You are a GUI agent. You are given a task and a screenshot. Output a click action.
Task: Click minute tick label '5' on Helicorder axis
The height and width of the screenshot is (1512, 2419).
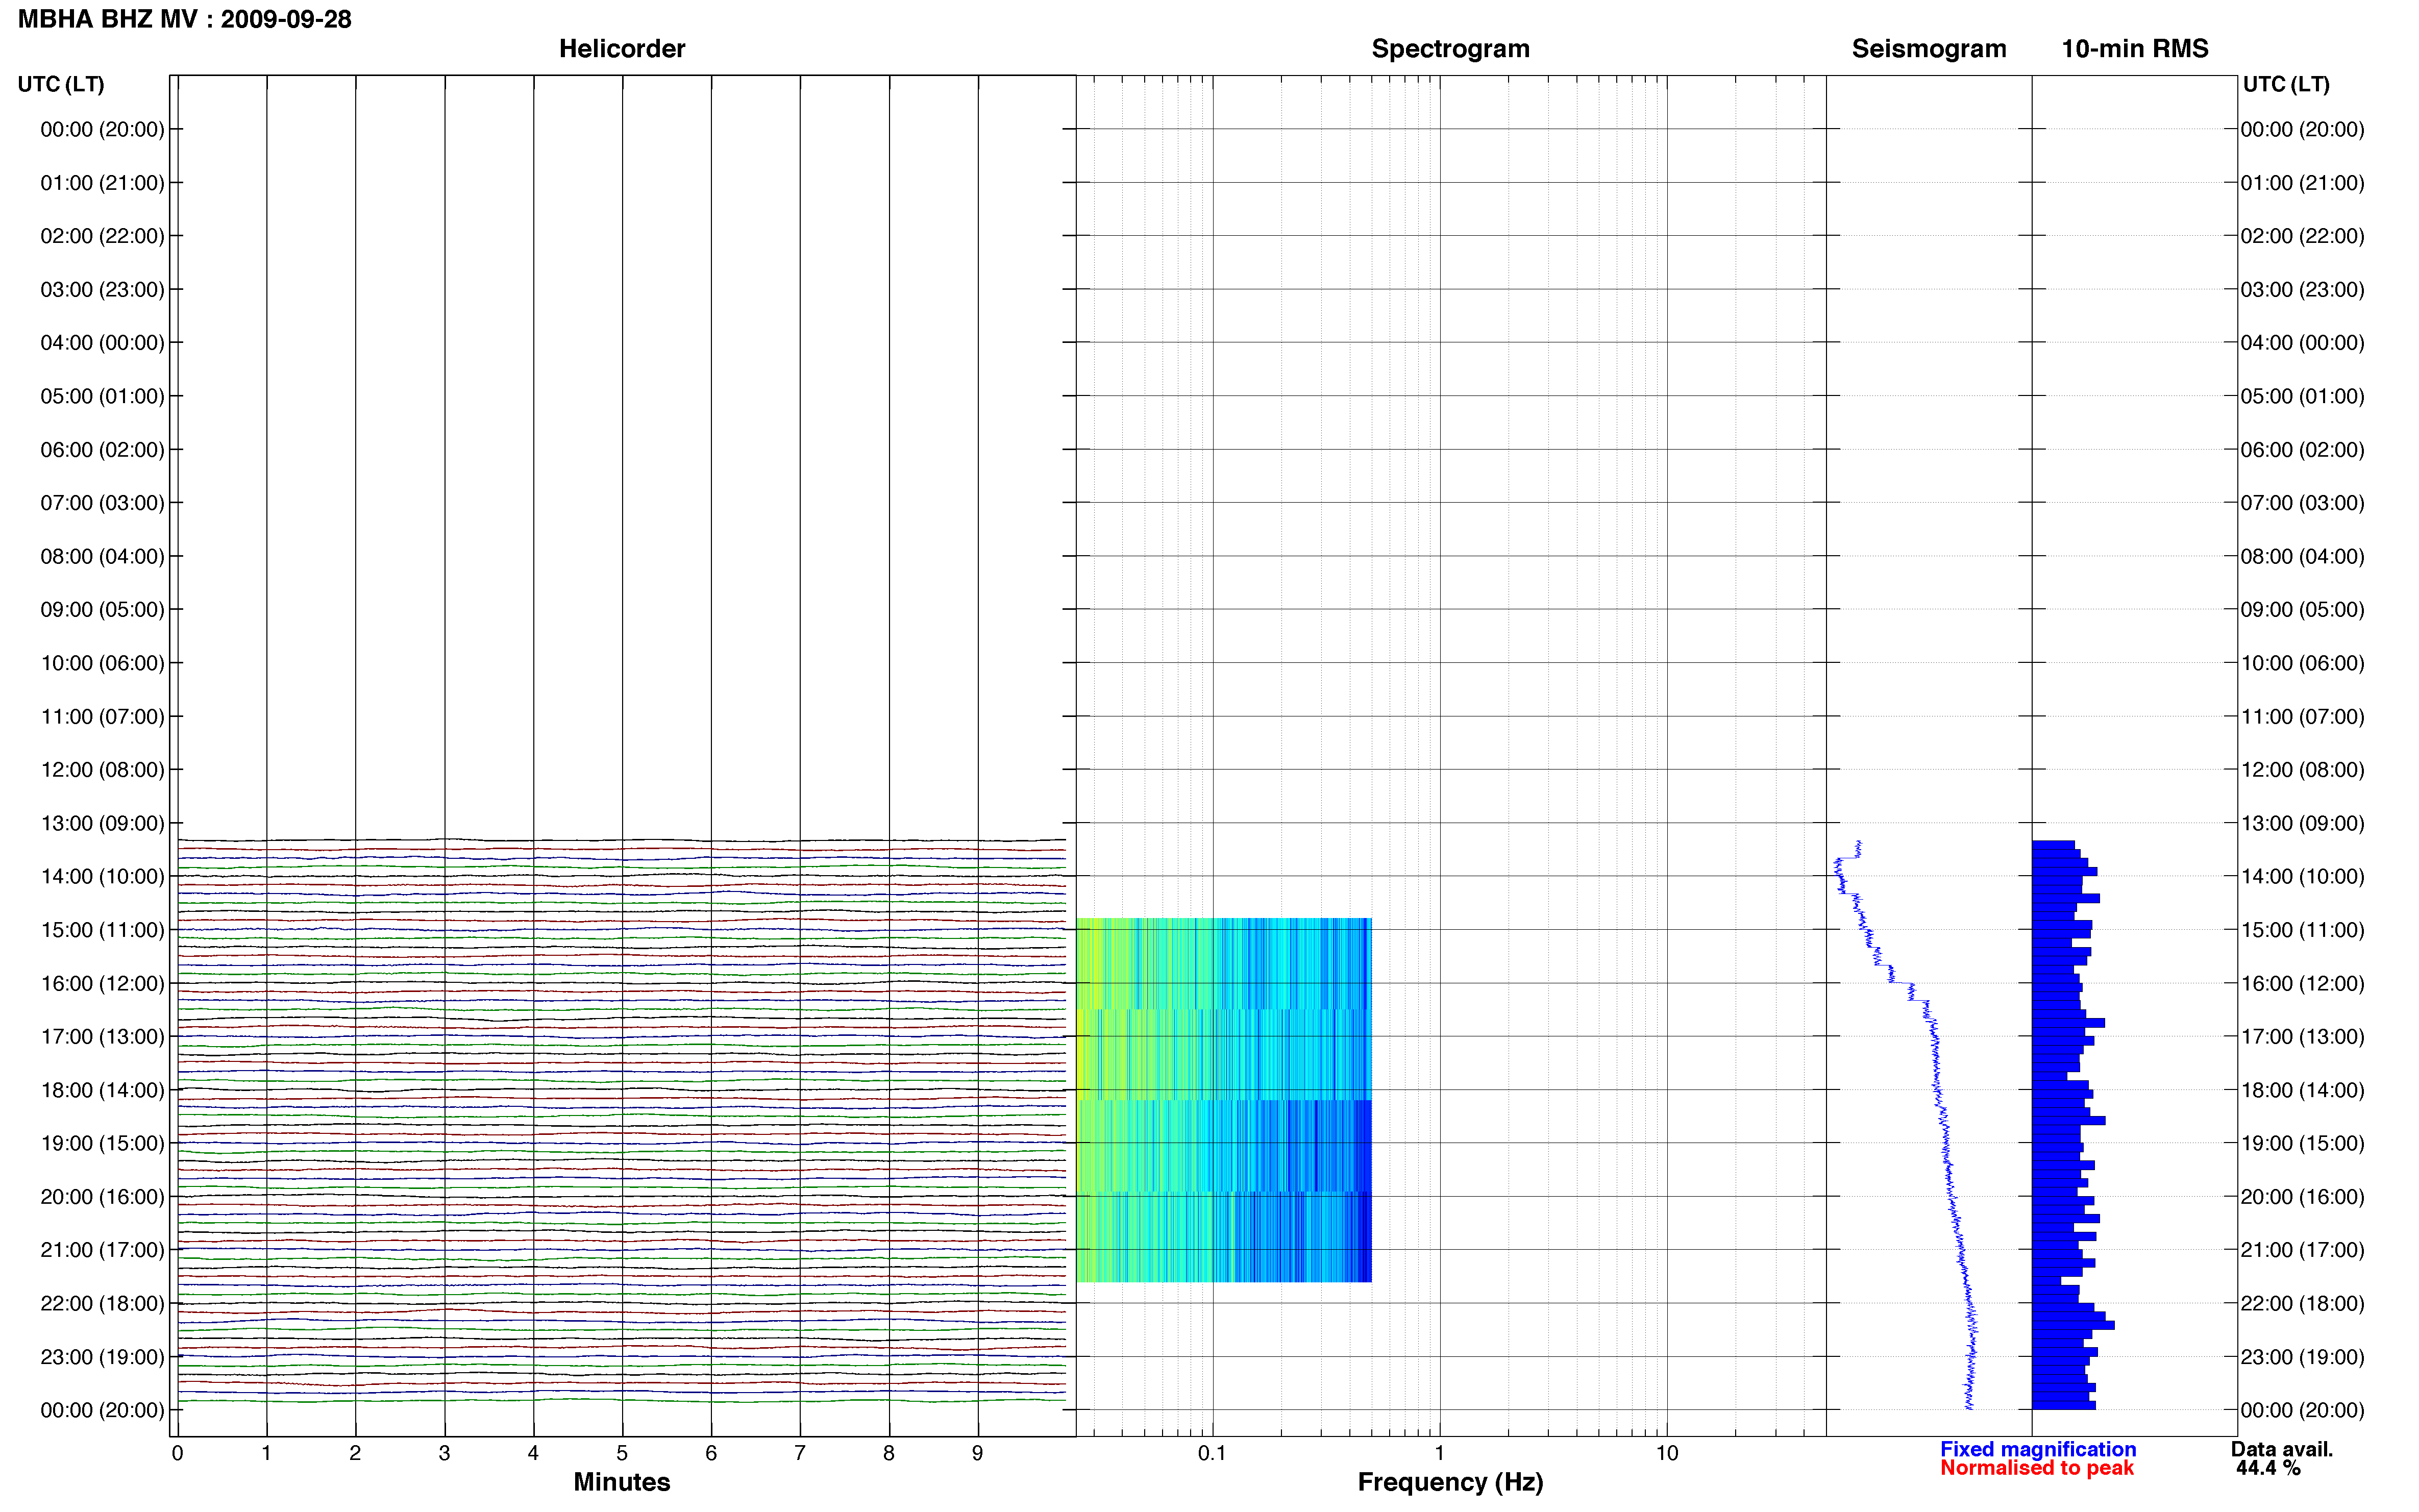coord(622,1453)
